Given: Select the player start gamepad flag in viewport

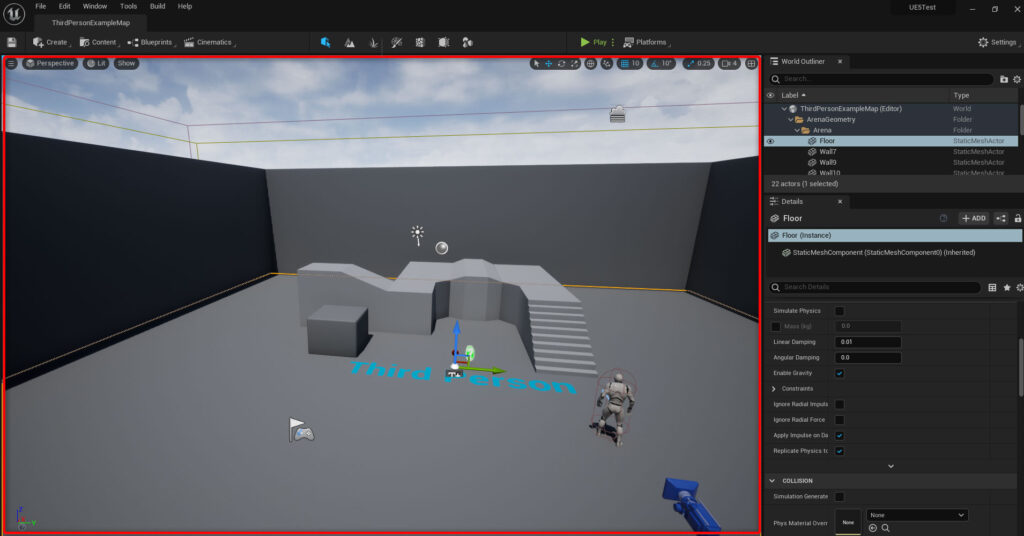Looking at the screenshot, I should (301, 430).
